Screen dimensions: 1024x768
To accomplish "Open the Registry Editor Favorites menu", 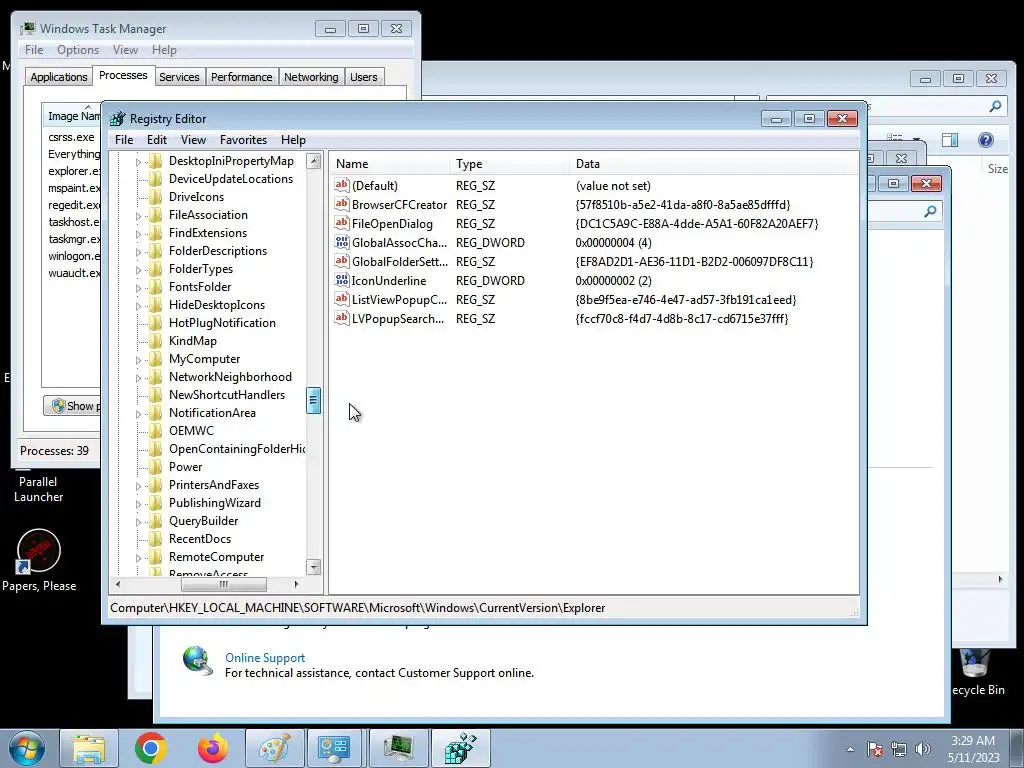I will click(243, 140).
